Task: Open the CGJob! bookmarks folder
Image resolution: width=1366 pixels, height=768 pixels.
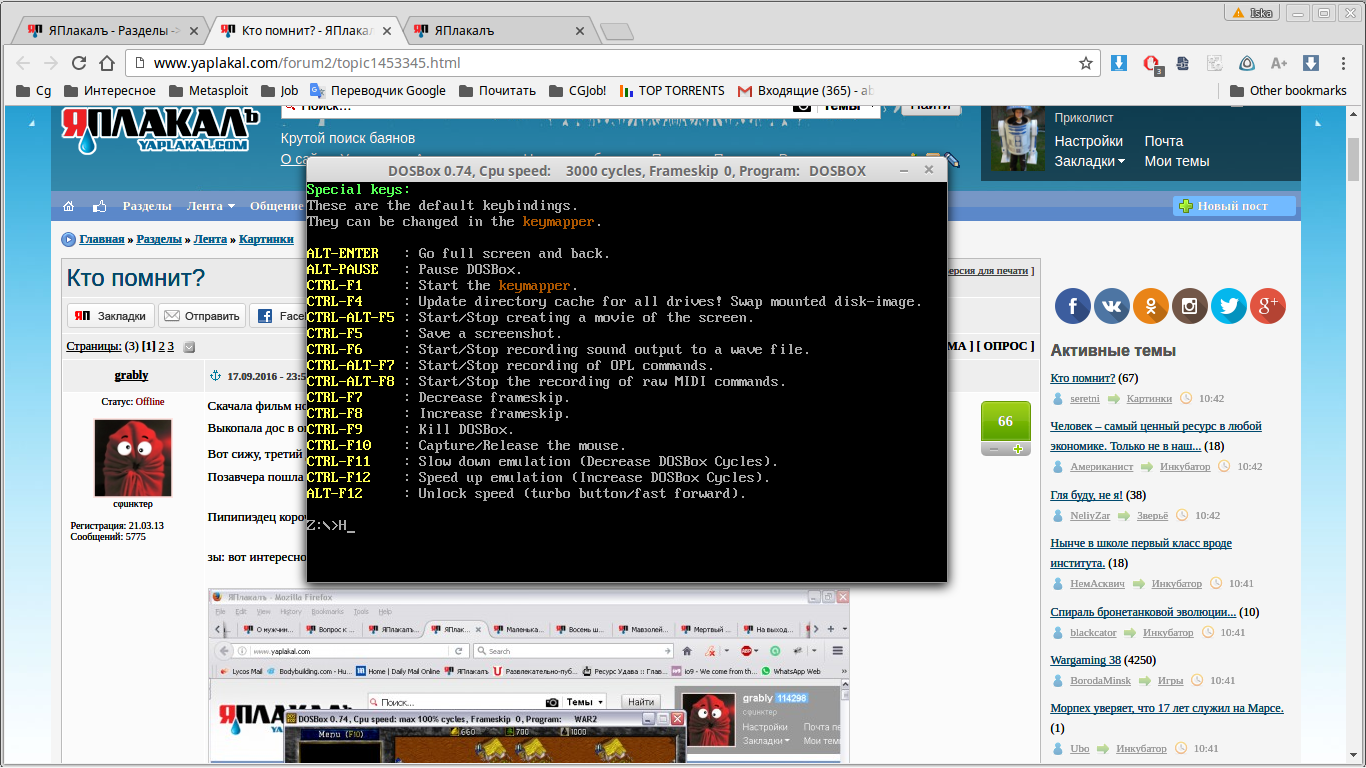Action: click(577, 91)
